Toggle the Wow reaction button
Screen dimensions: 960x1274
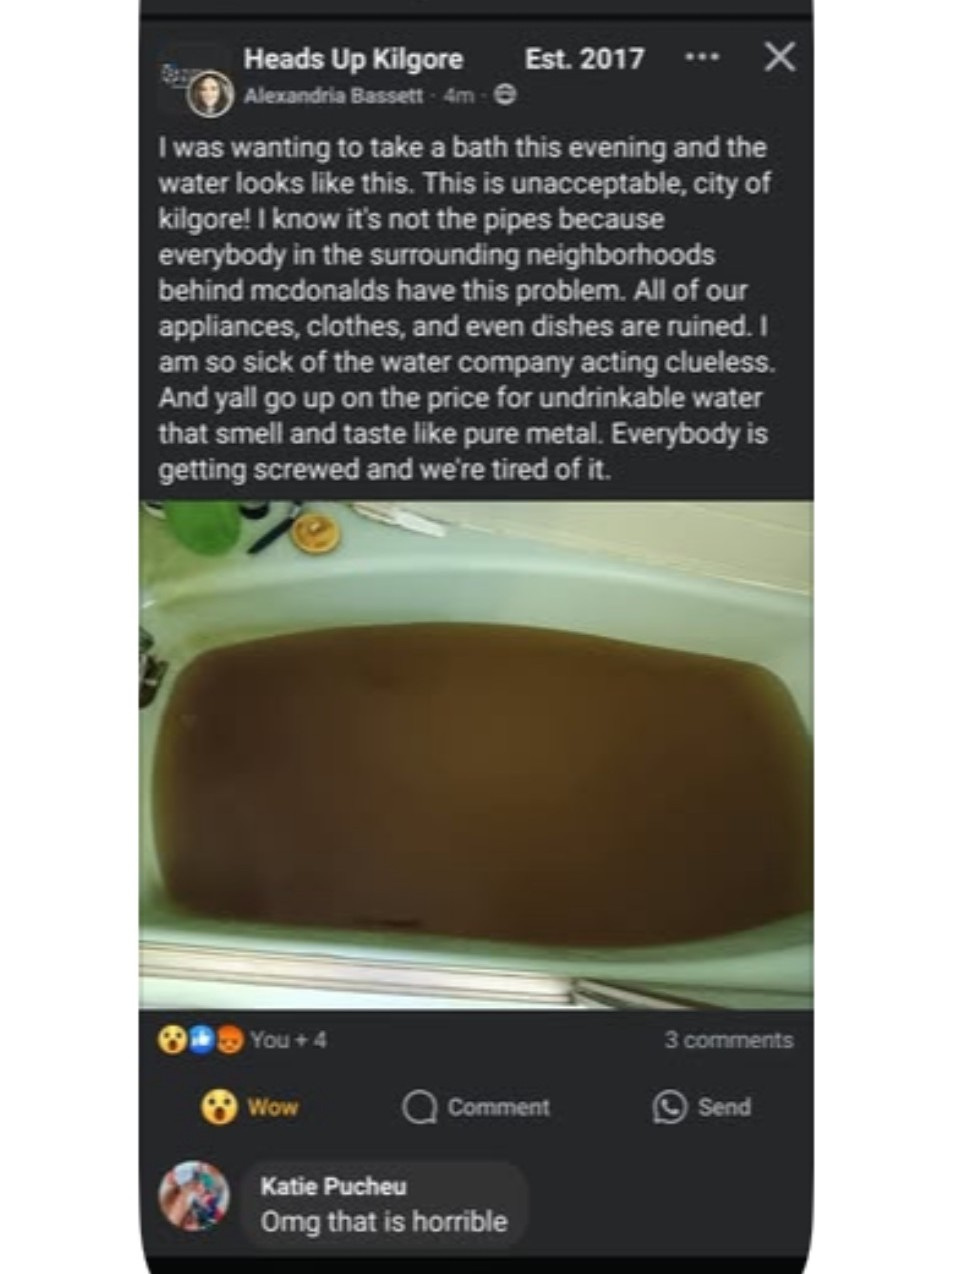click(x=250, y=1106)
